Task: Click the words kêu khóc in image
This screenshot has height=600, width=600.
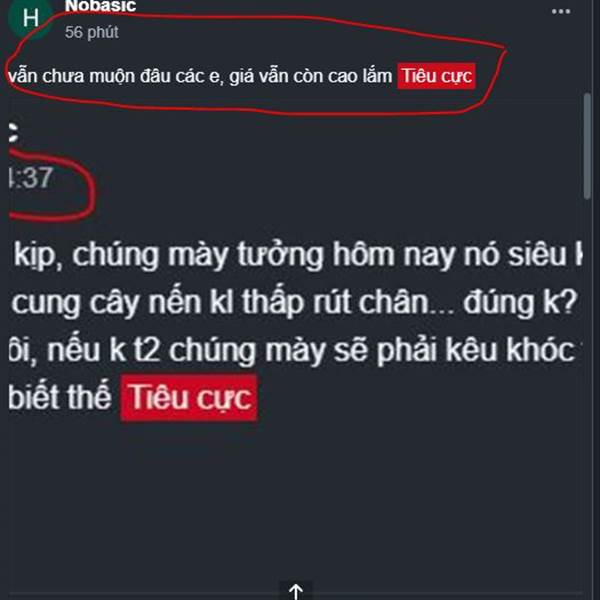Action: 510,350
